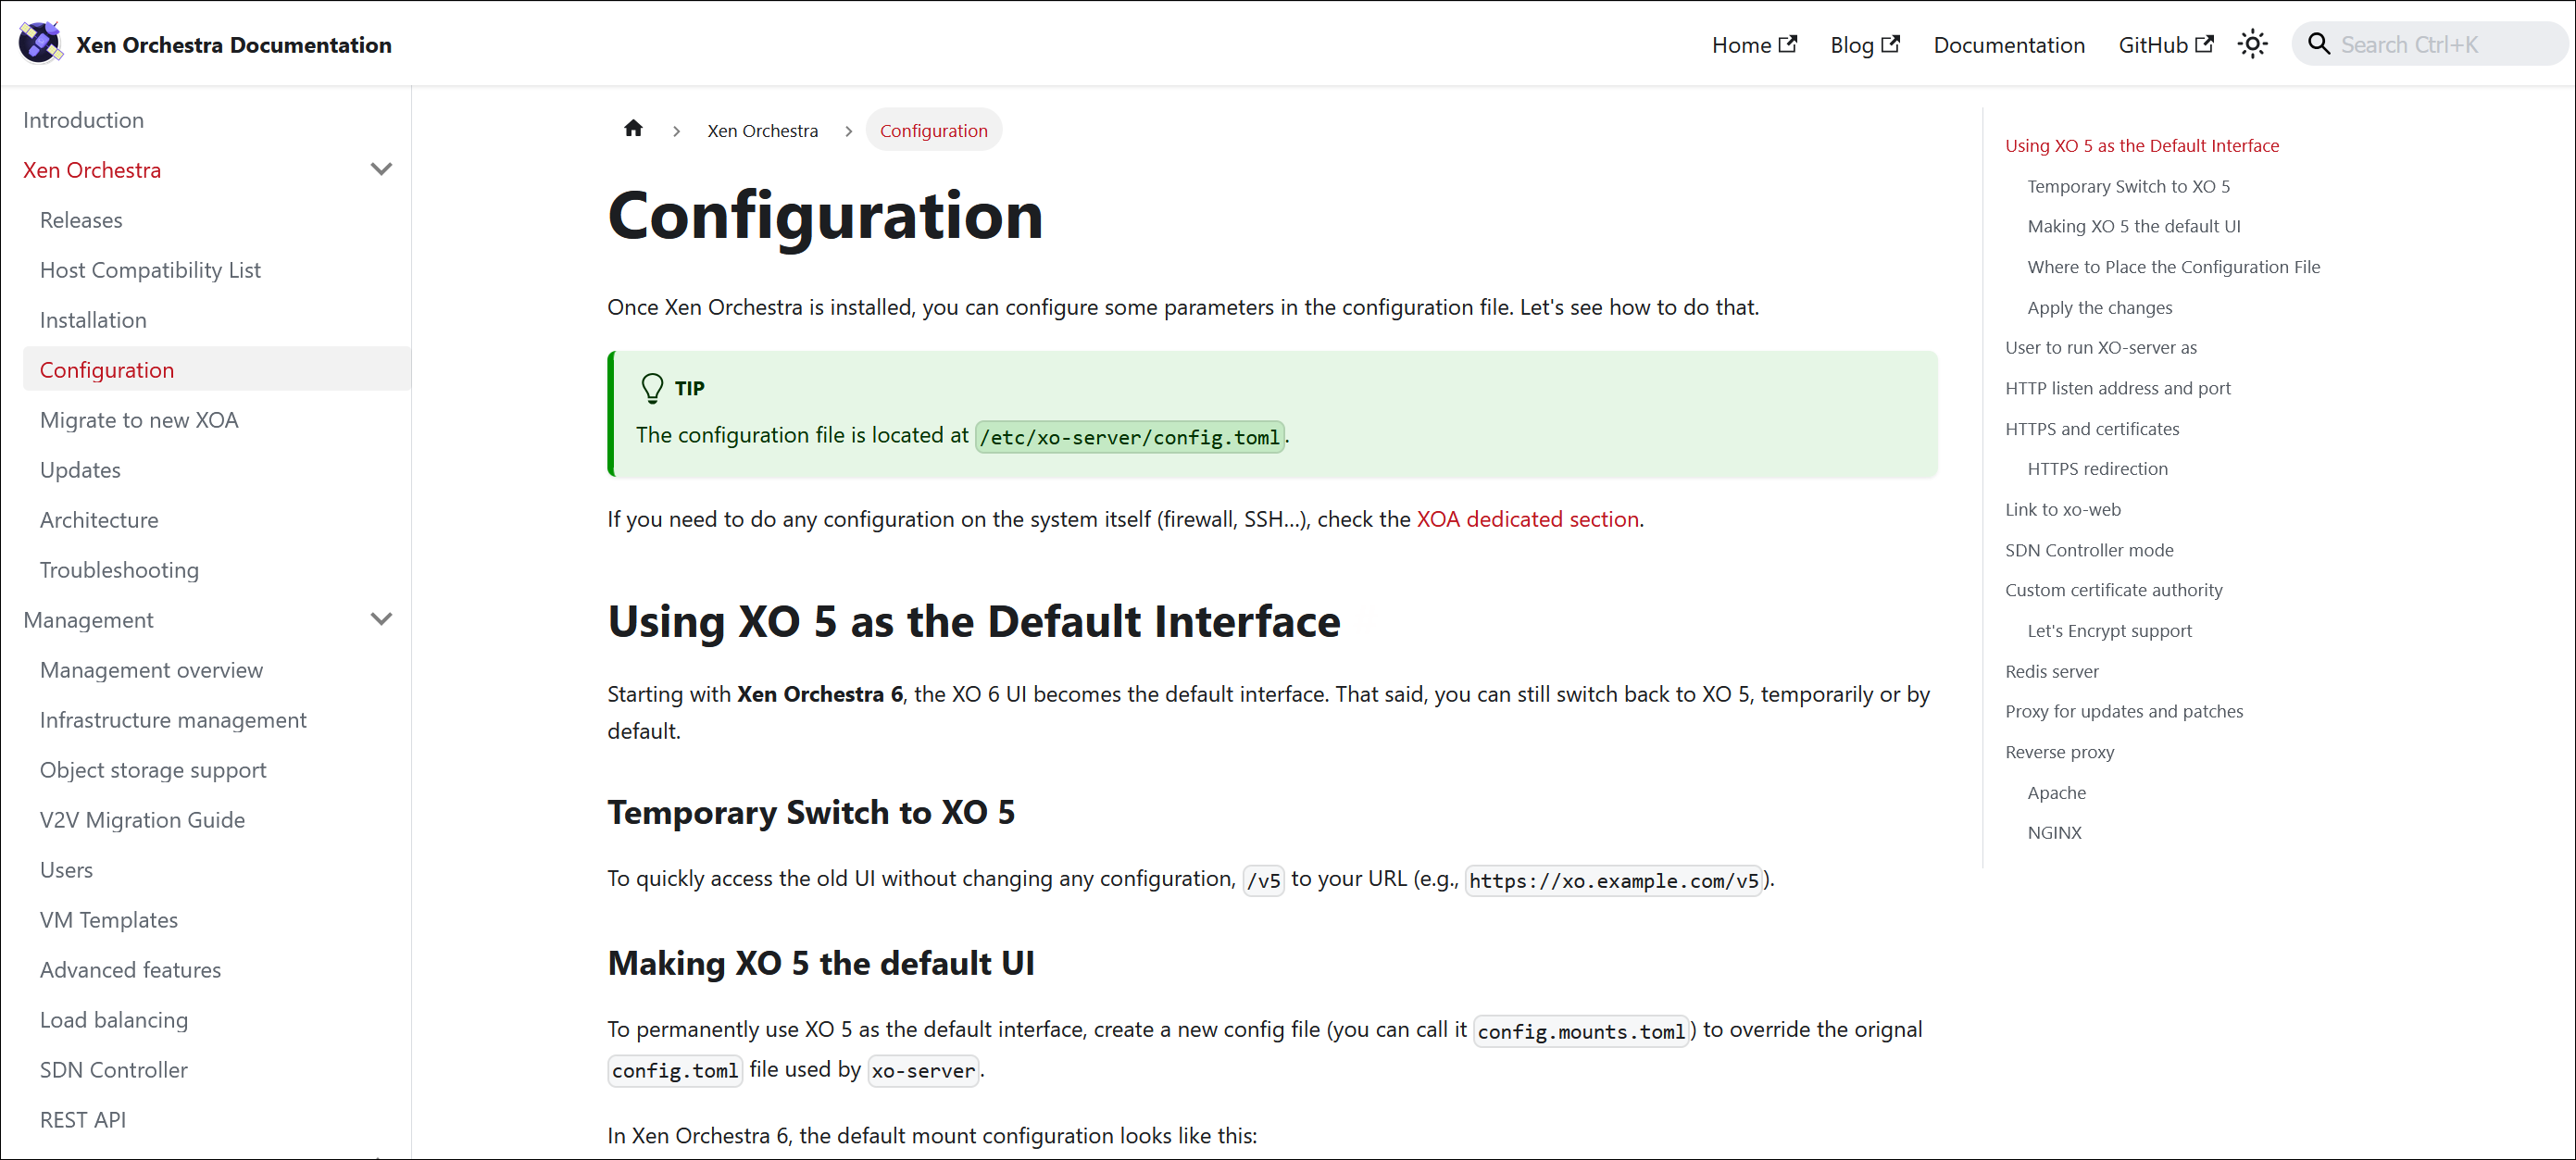The width and height of the screenshot is (2576, 1160).
Task: Open the REST API sidebar entry
Action: (83, 1120)
